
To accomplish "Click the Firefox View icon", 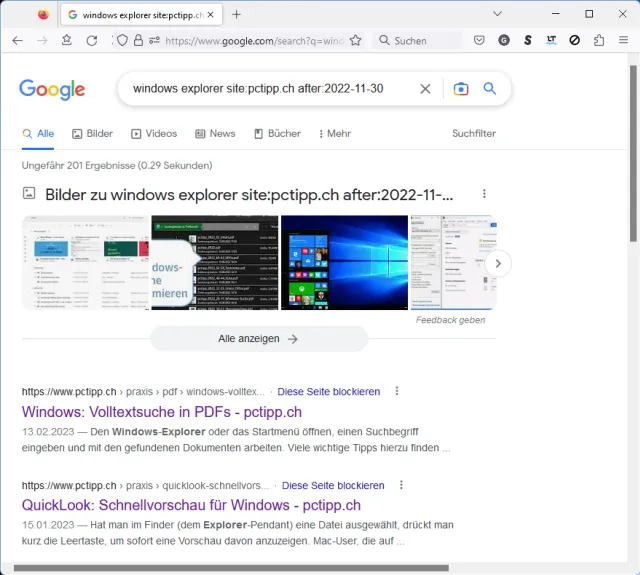I will pos(43,15).
